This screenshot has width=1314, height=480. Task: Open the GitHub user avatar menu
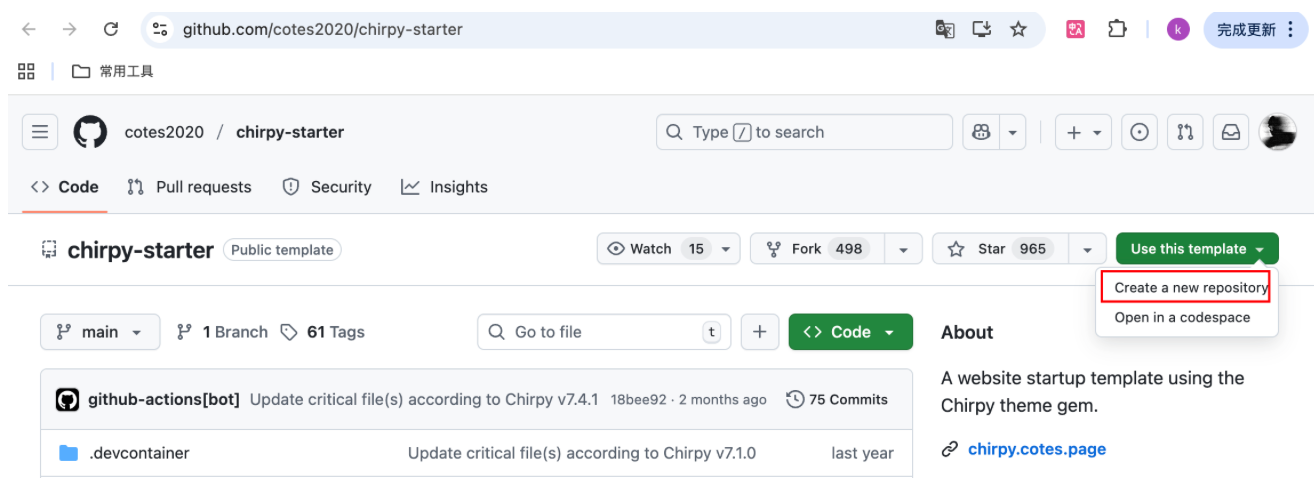1278,132
